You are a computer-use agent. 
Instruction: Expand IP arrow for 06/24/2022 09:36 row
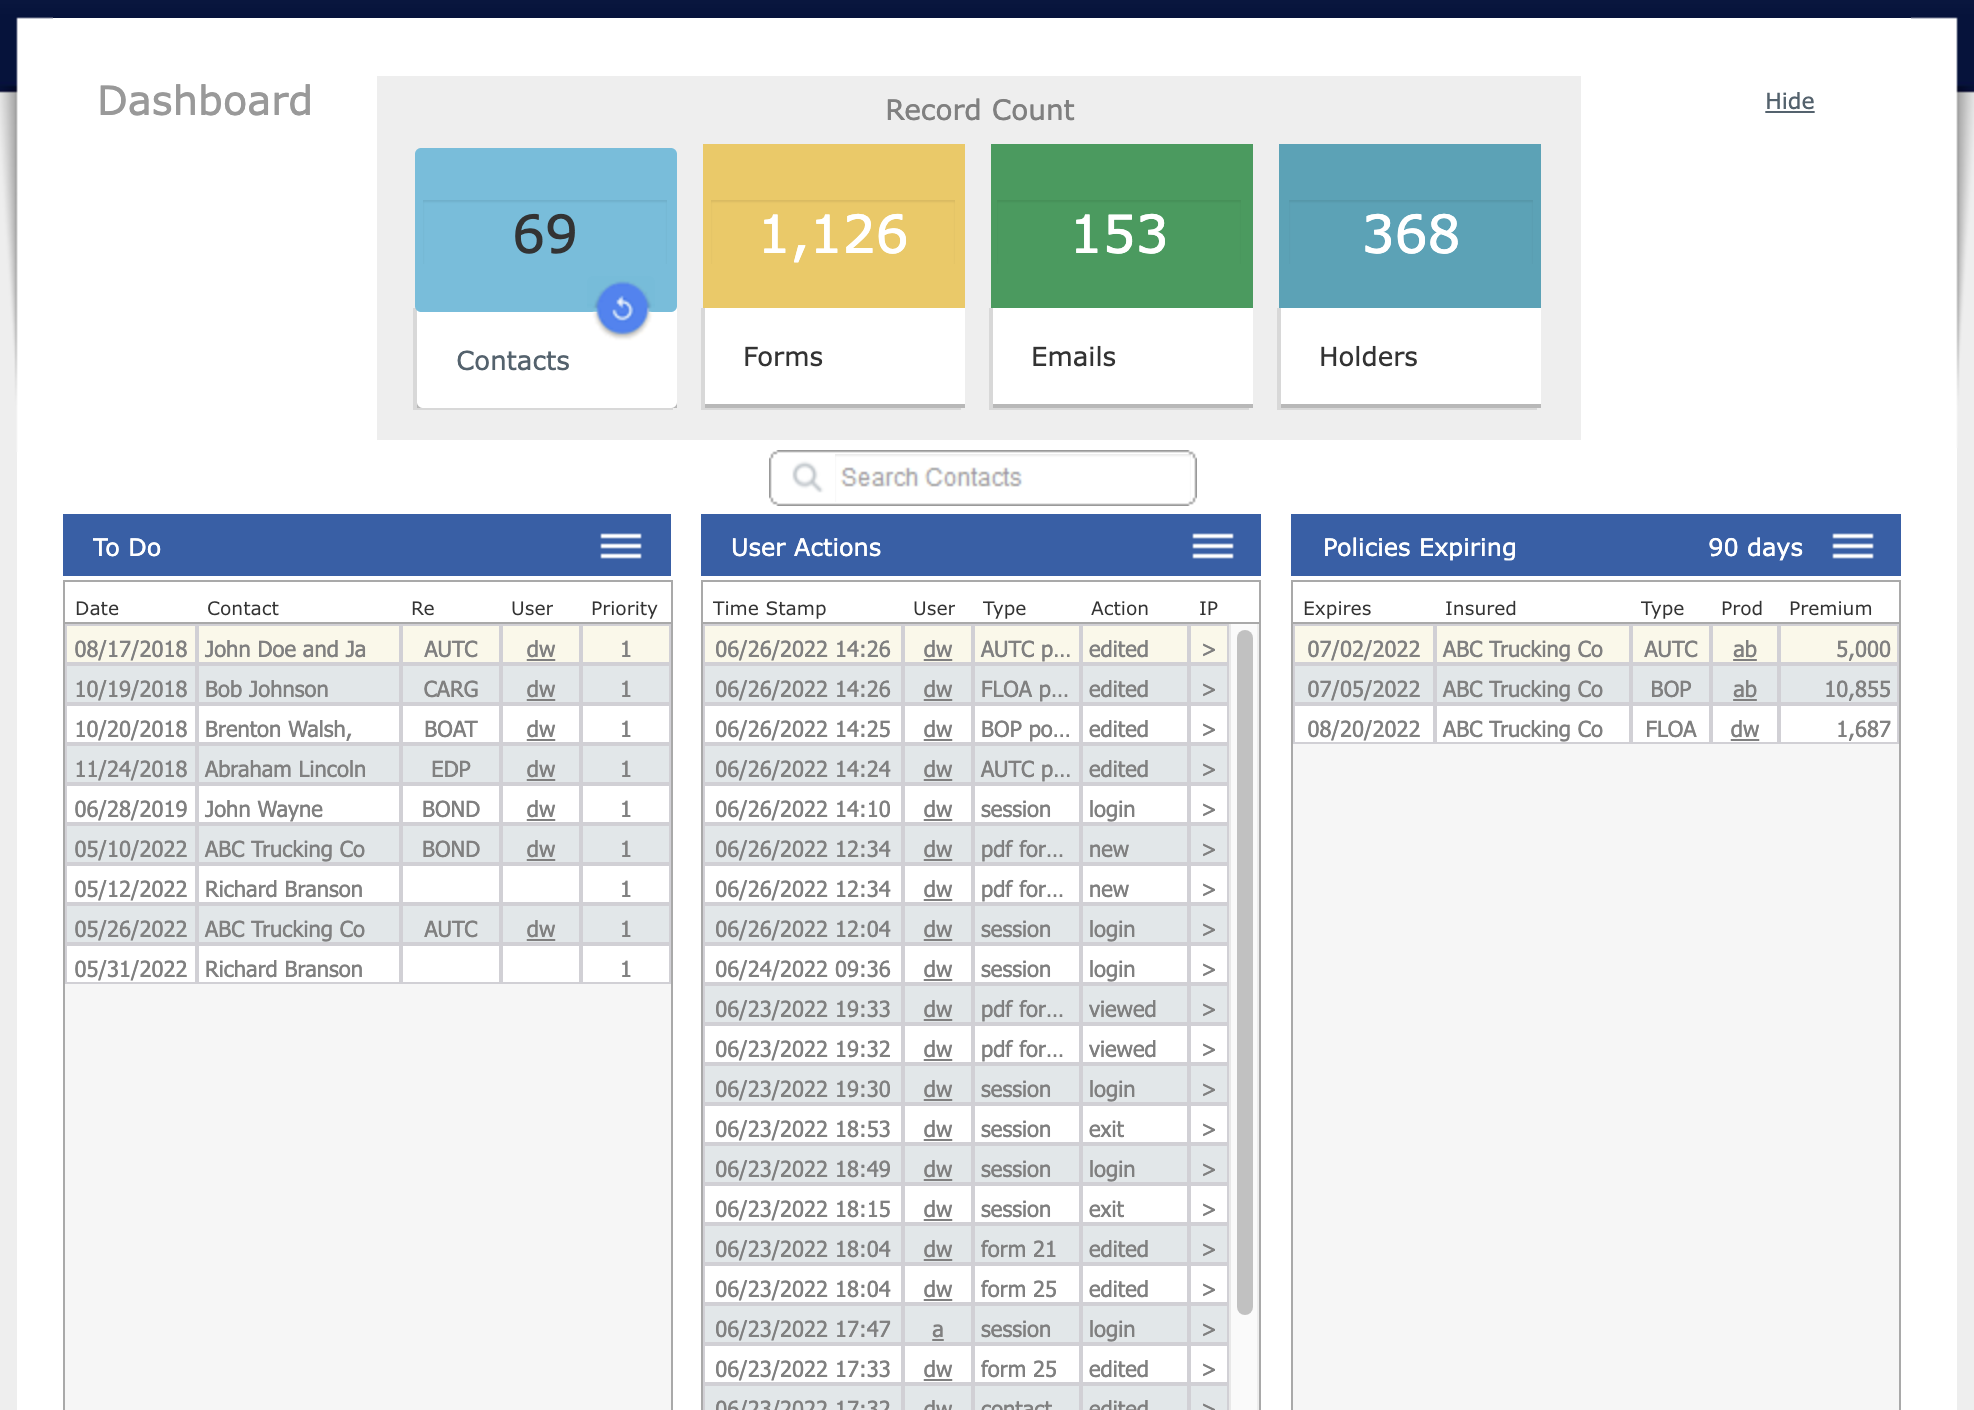coord(1208,969)
